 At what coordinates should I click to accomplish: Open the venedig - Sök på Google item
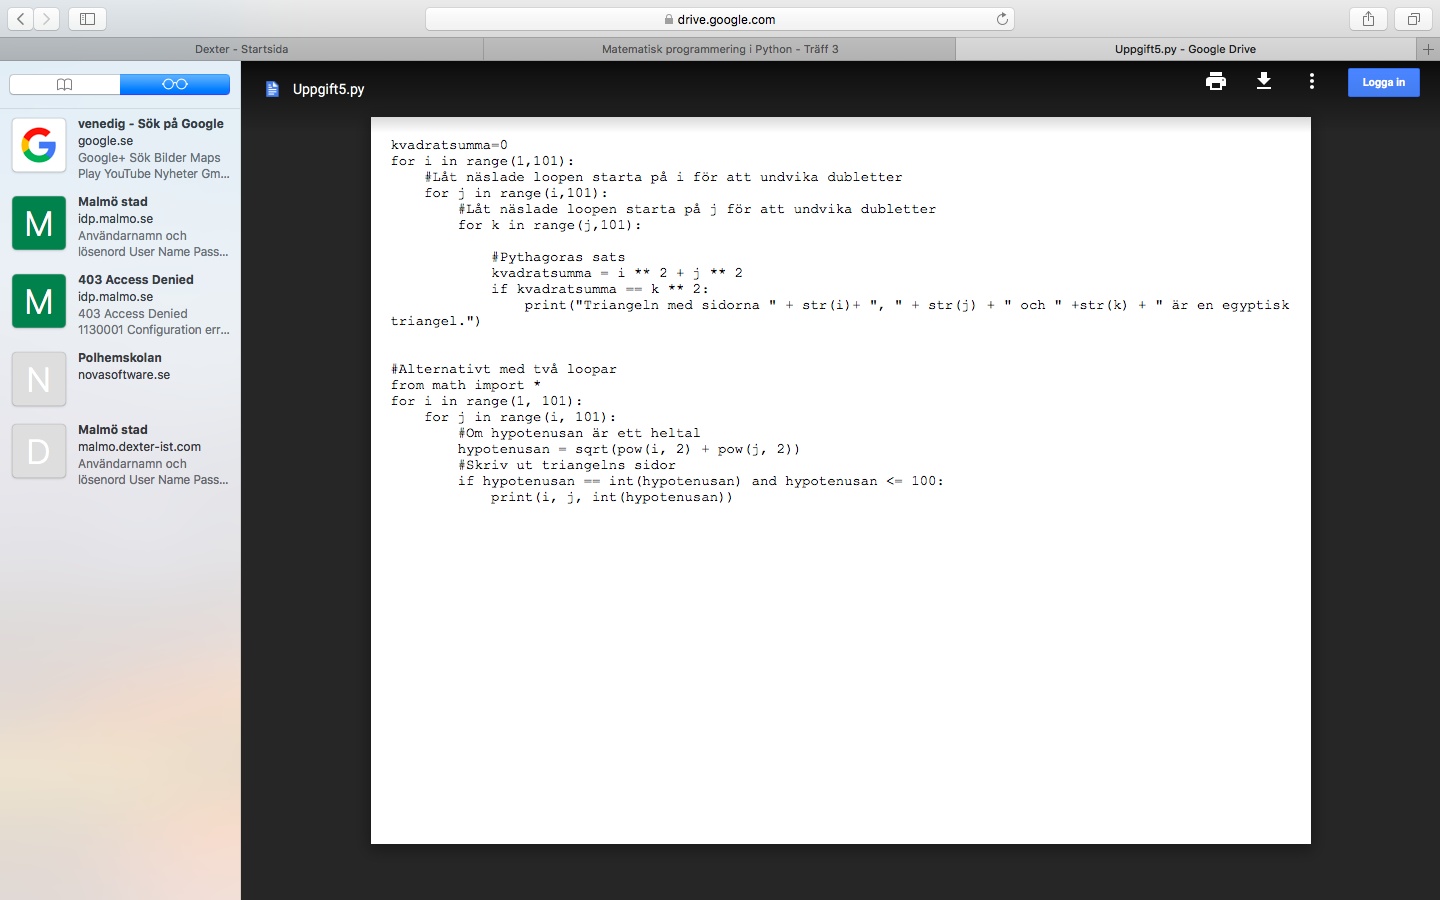(x=120, y=147)
